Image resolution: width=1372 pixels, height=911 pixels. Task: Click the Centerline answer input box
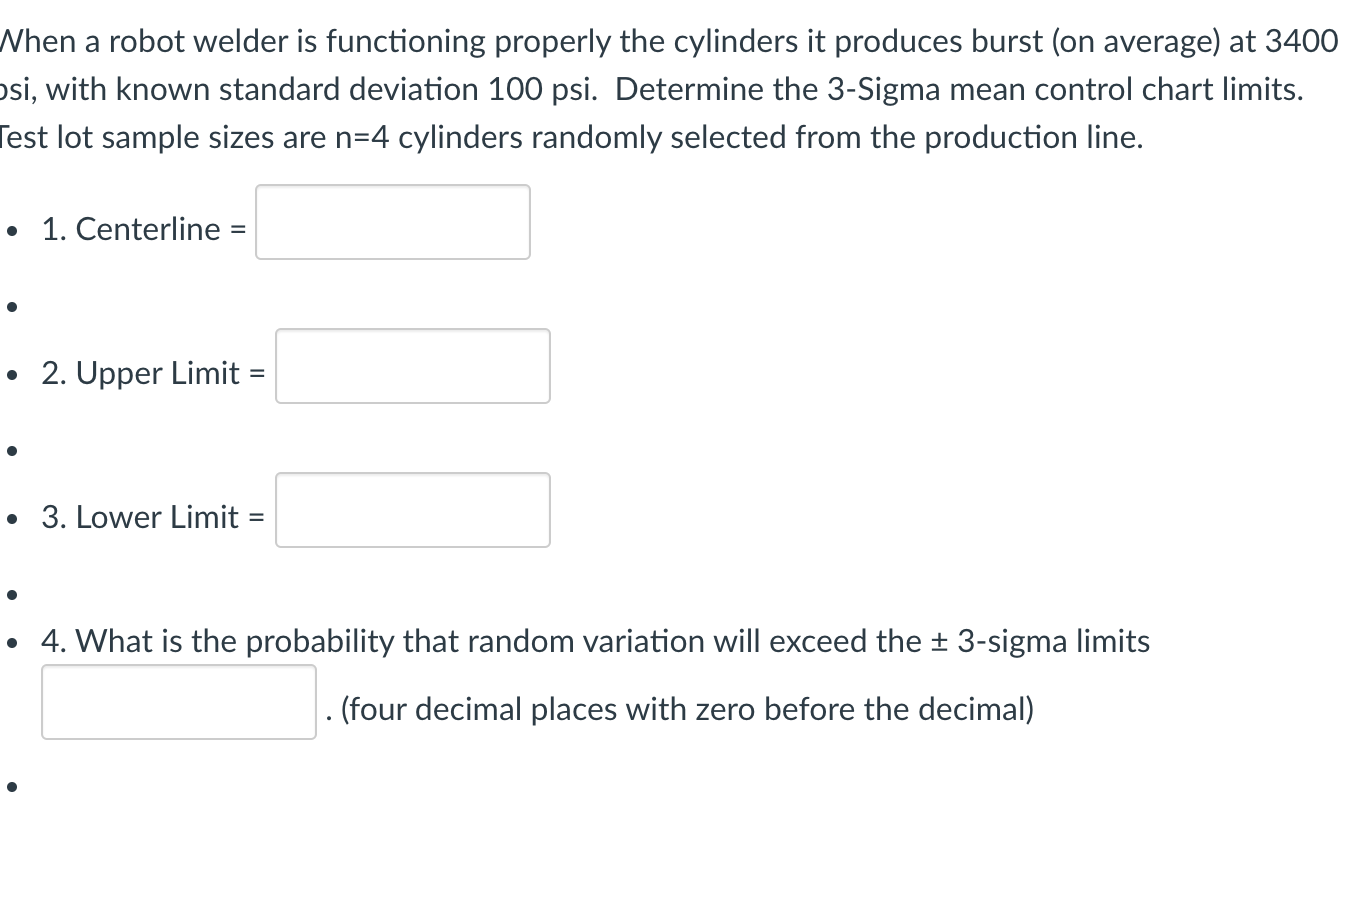(x=392, y=222)
